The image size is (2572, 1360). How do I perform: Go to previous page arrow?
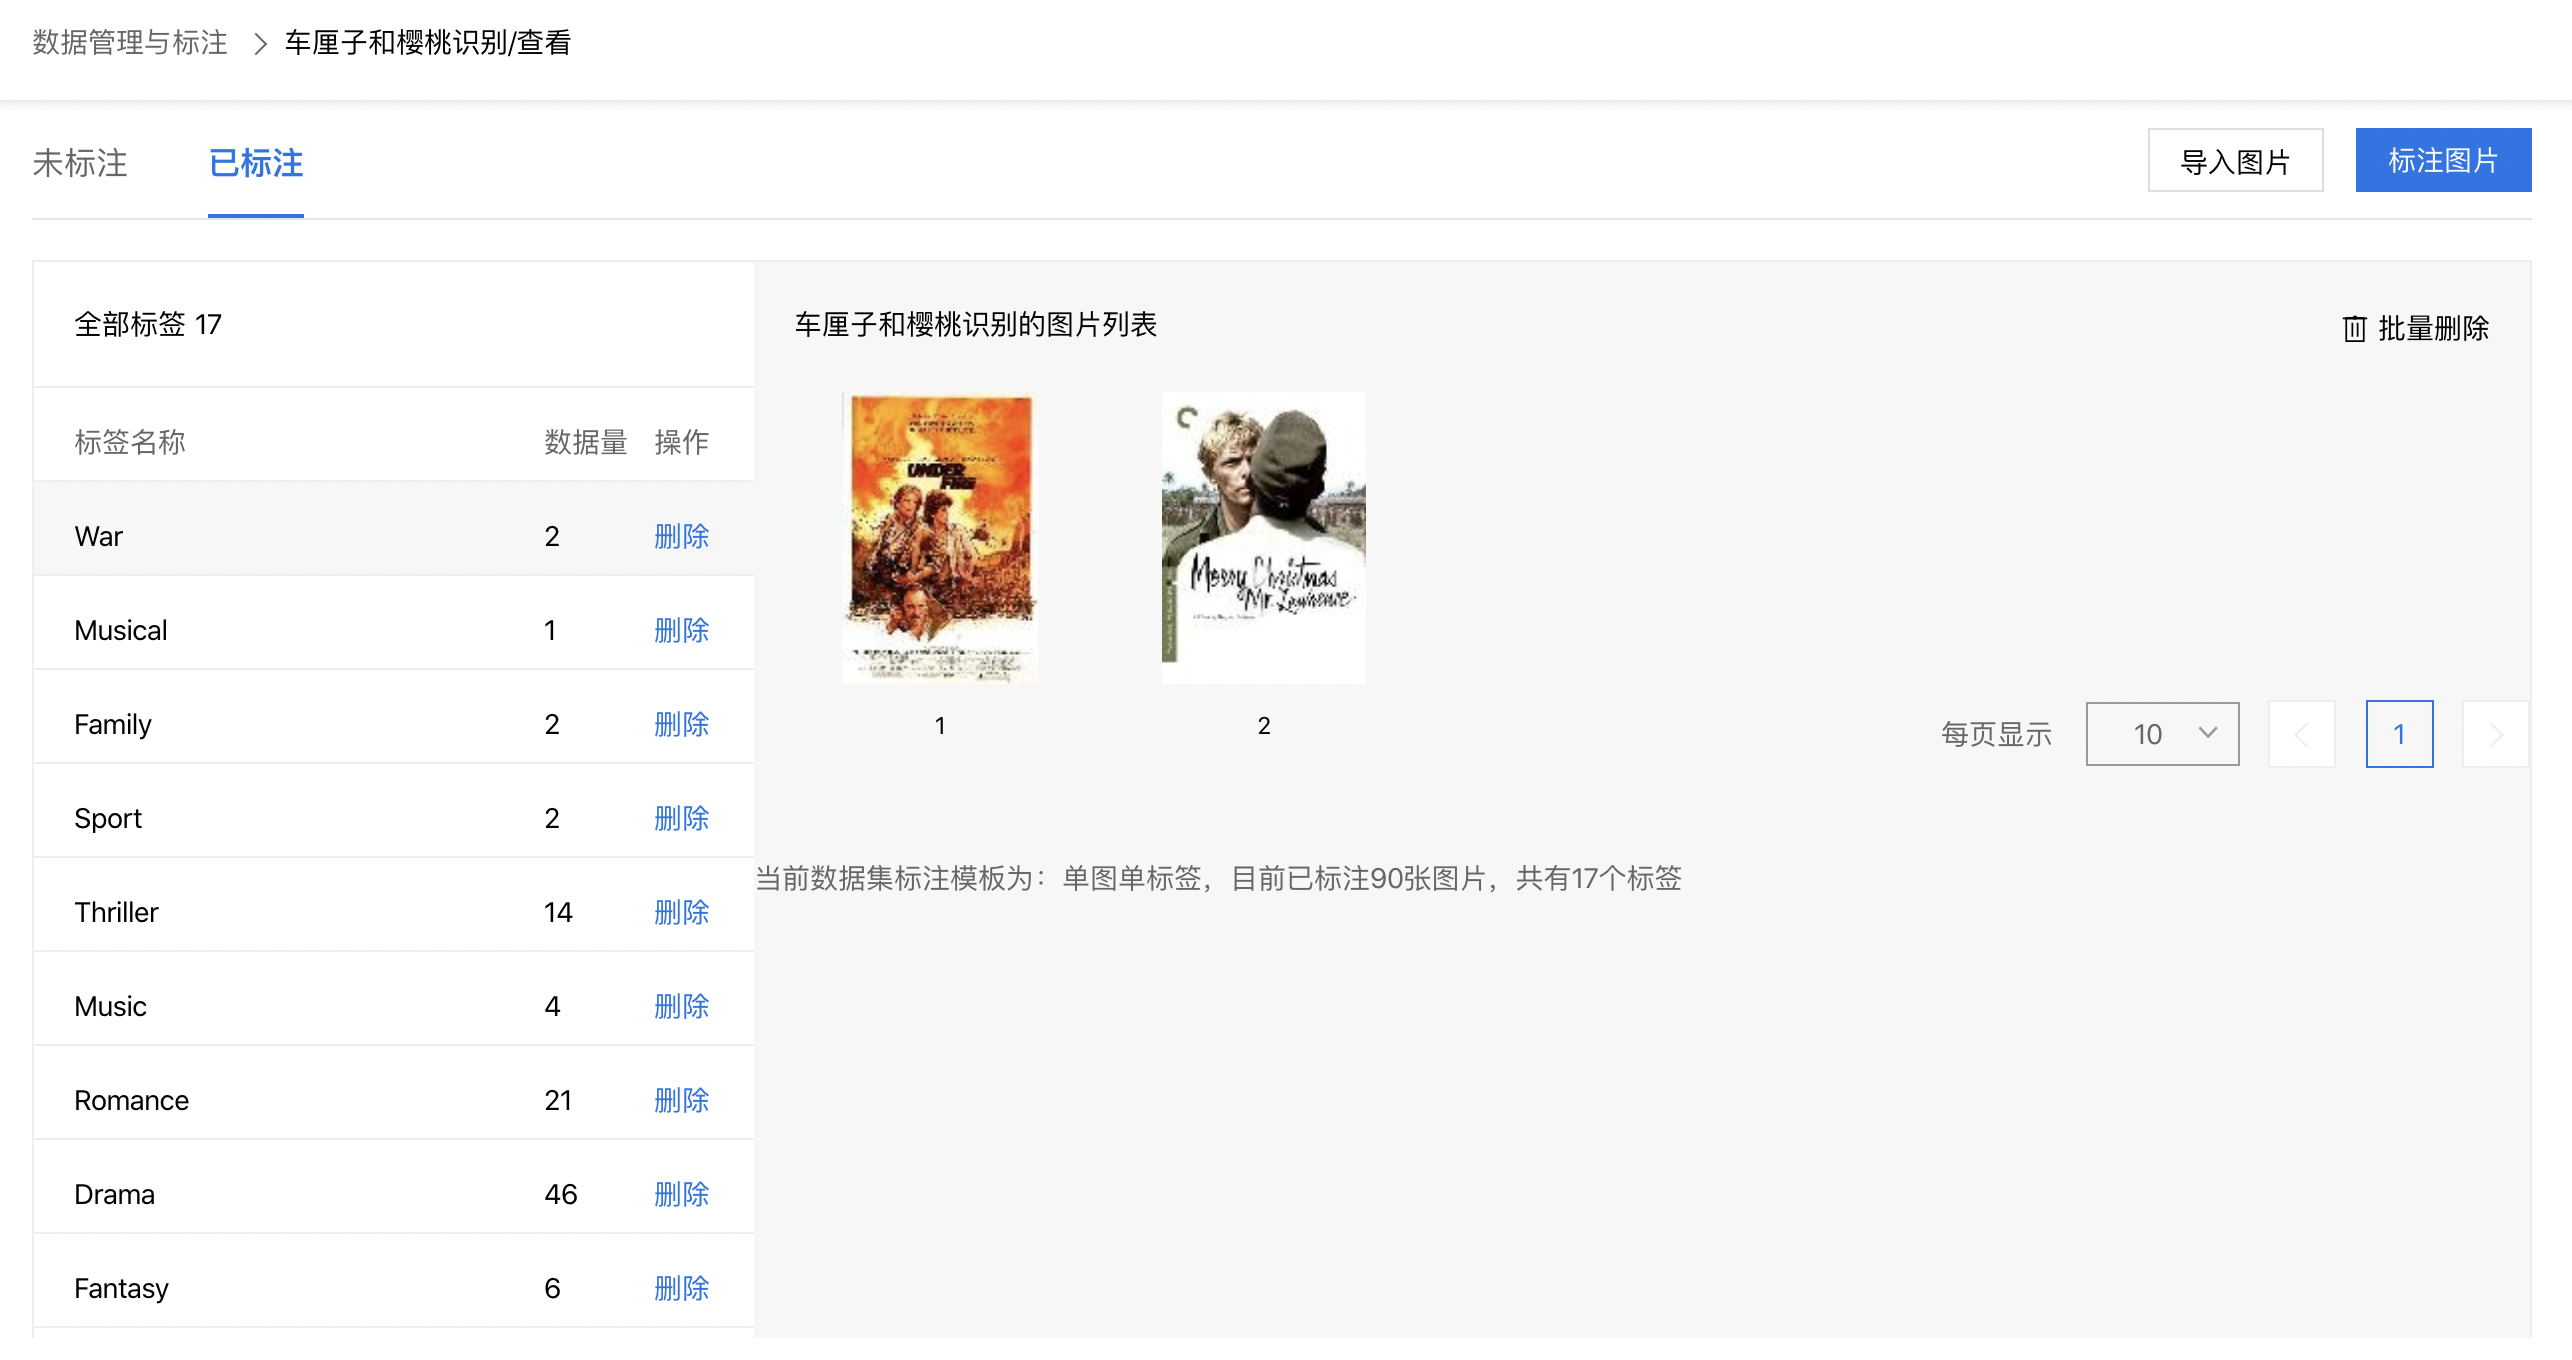[2301, 734]
